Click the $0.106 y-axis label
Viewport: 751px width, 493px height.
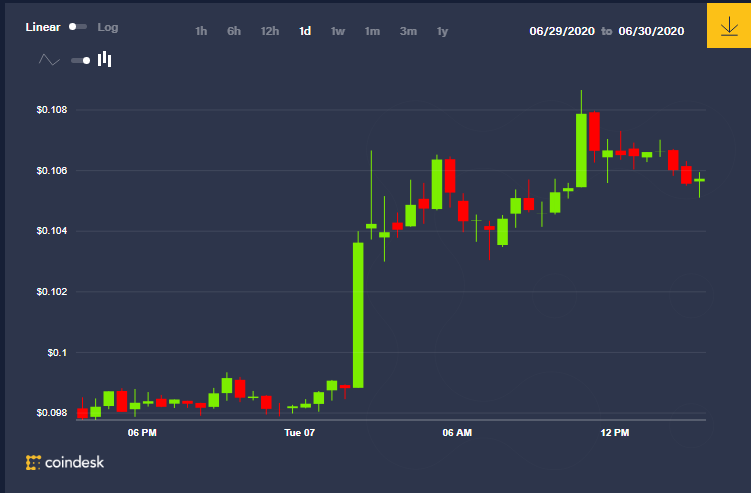[x=52, y=171]
